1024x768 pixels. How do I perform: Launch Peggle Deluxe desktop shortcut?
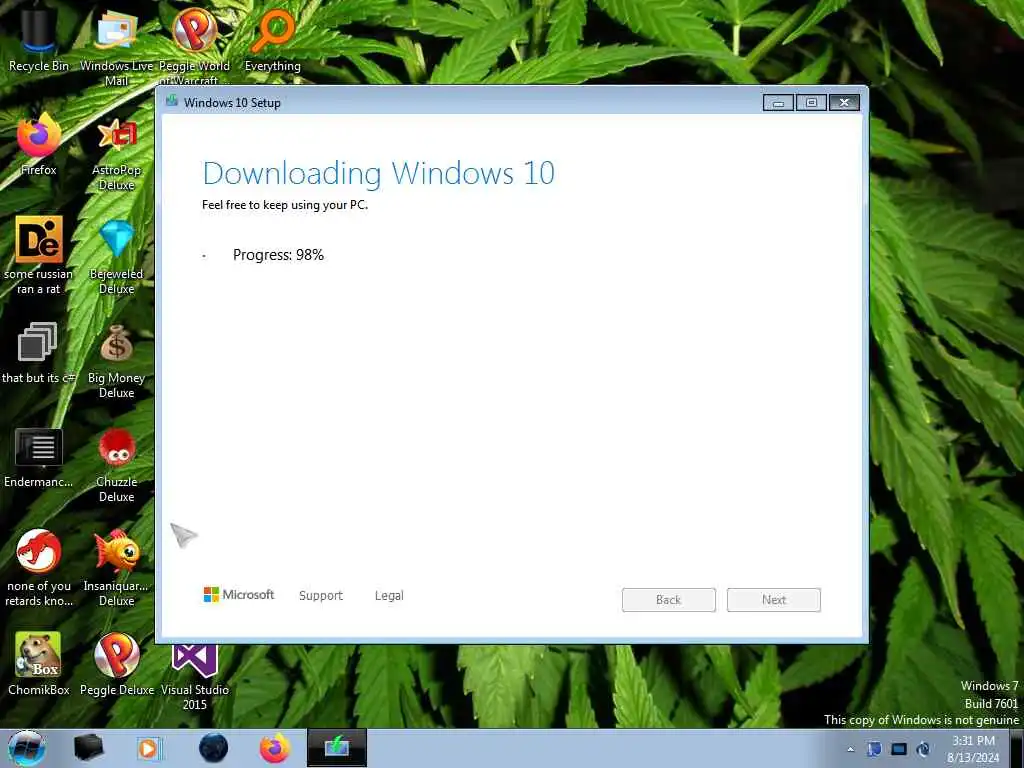[x=116, y=663]
